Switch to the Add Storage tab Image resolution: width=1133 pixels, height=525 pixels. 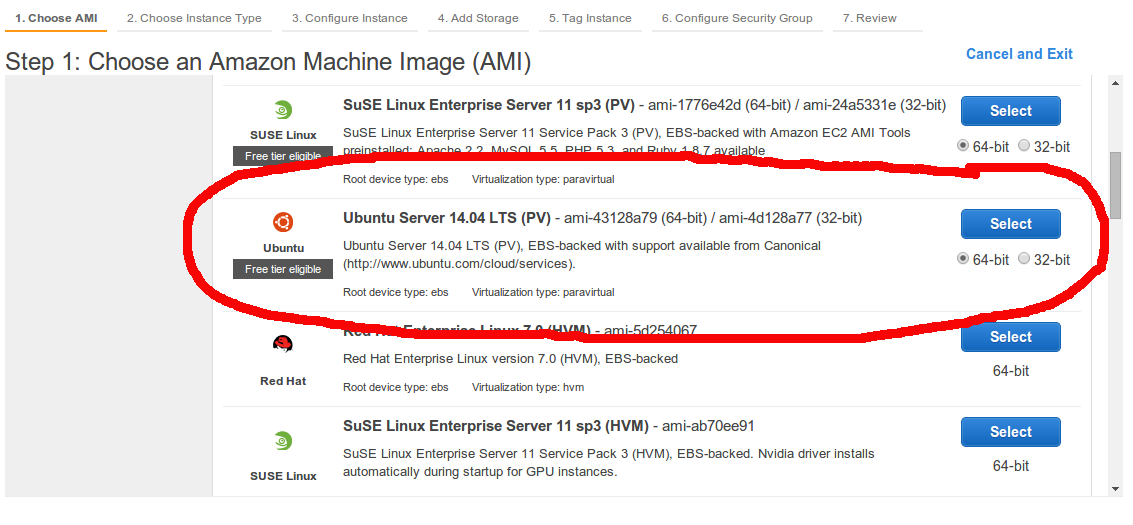[478, 18]
